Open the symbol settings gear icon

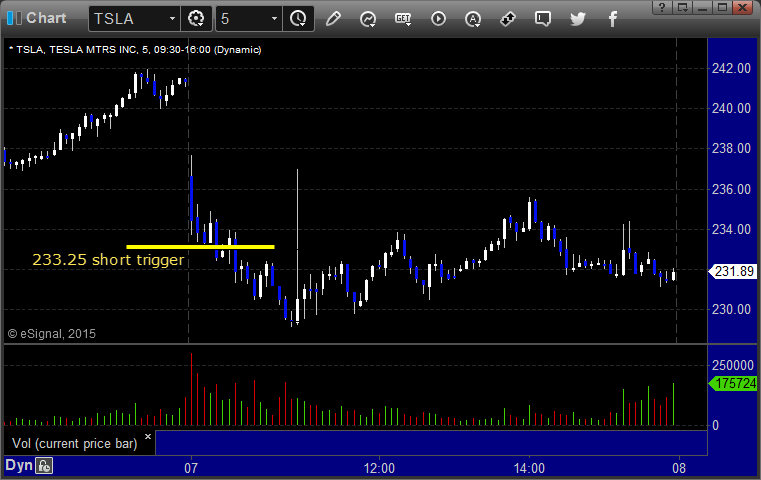coord(196,19)
